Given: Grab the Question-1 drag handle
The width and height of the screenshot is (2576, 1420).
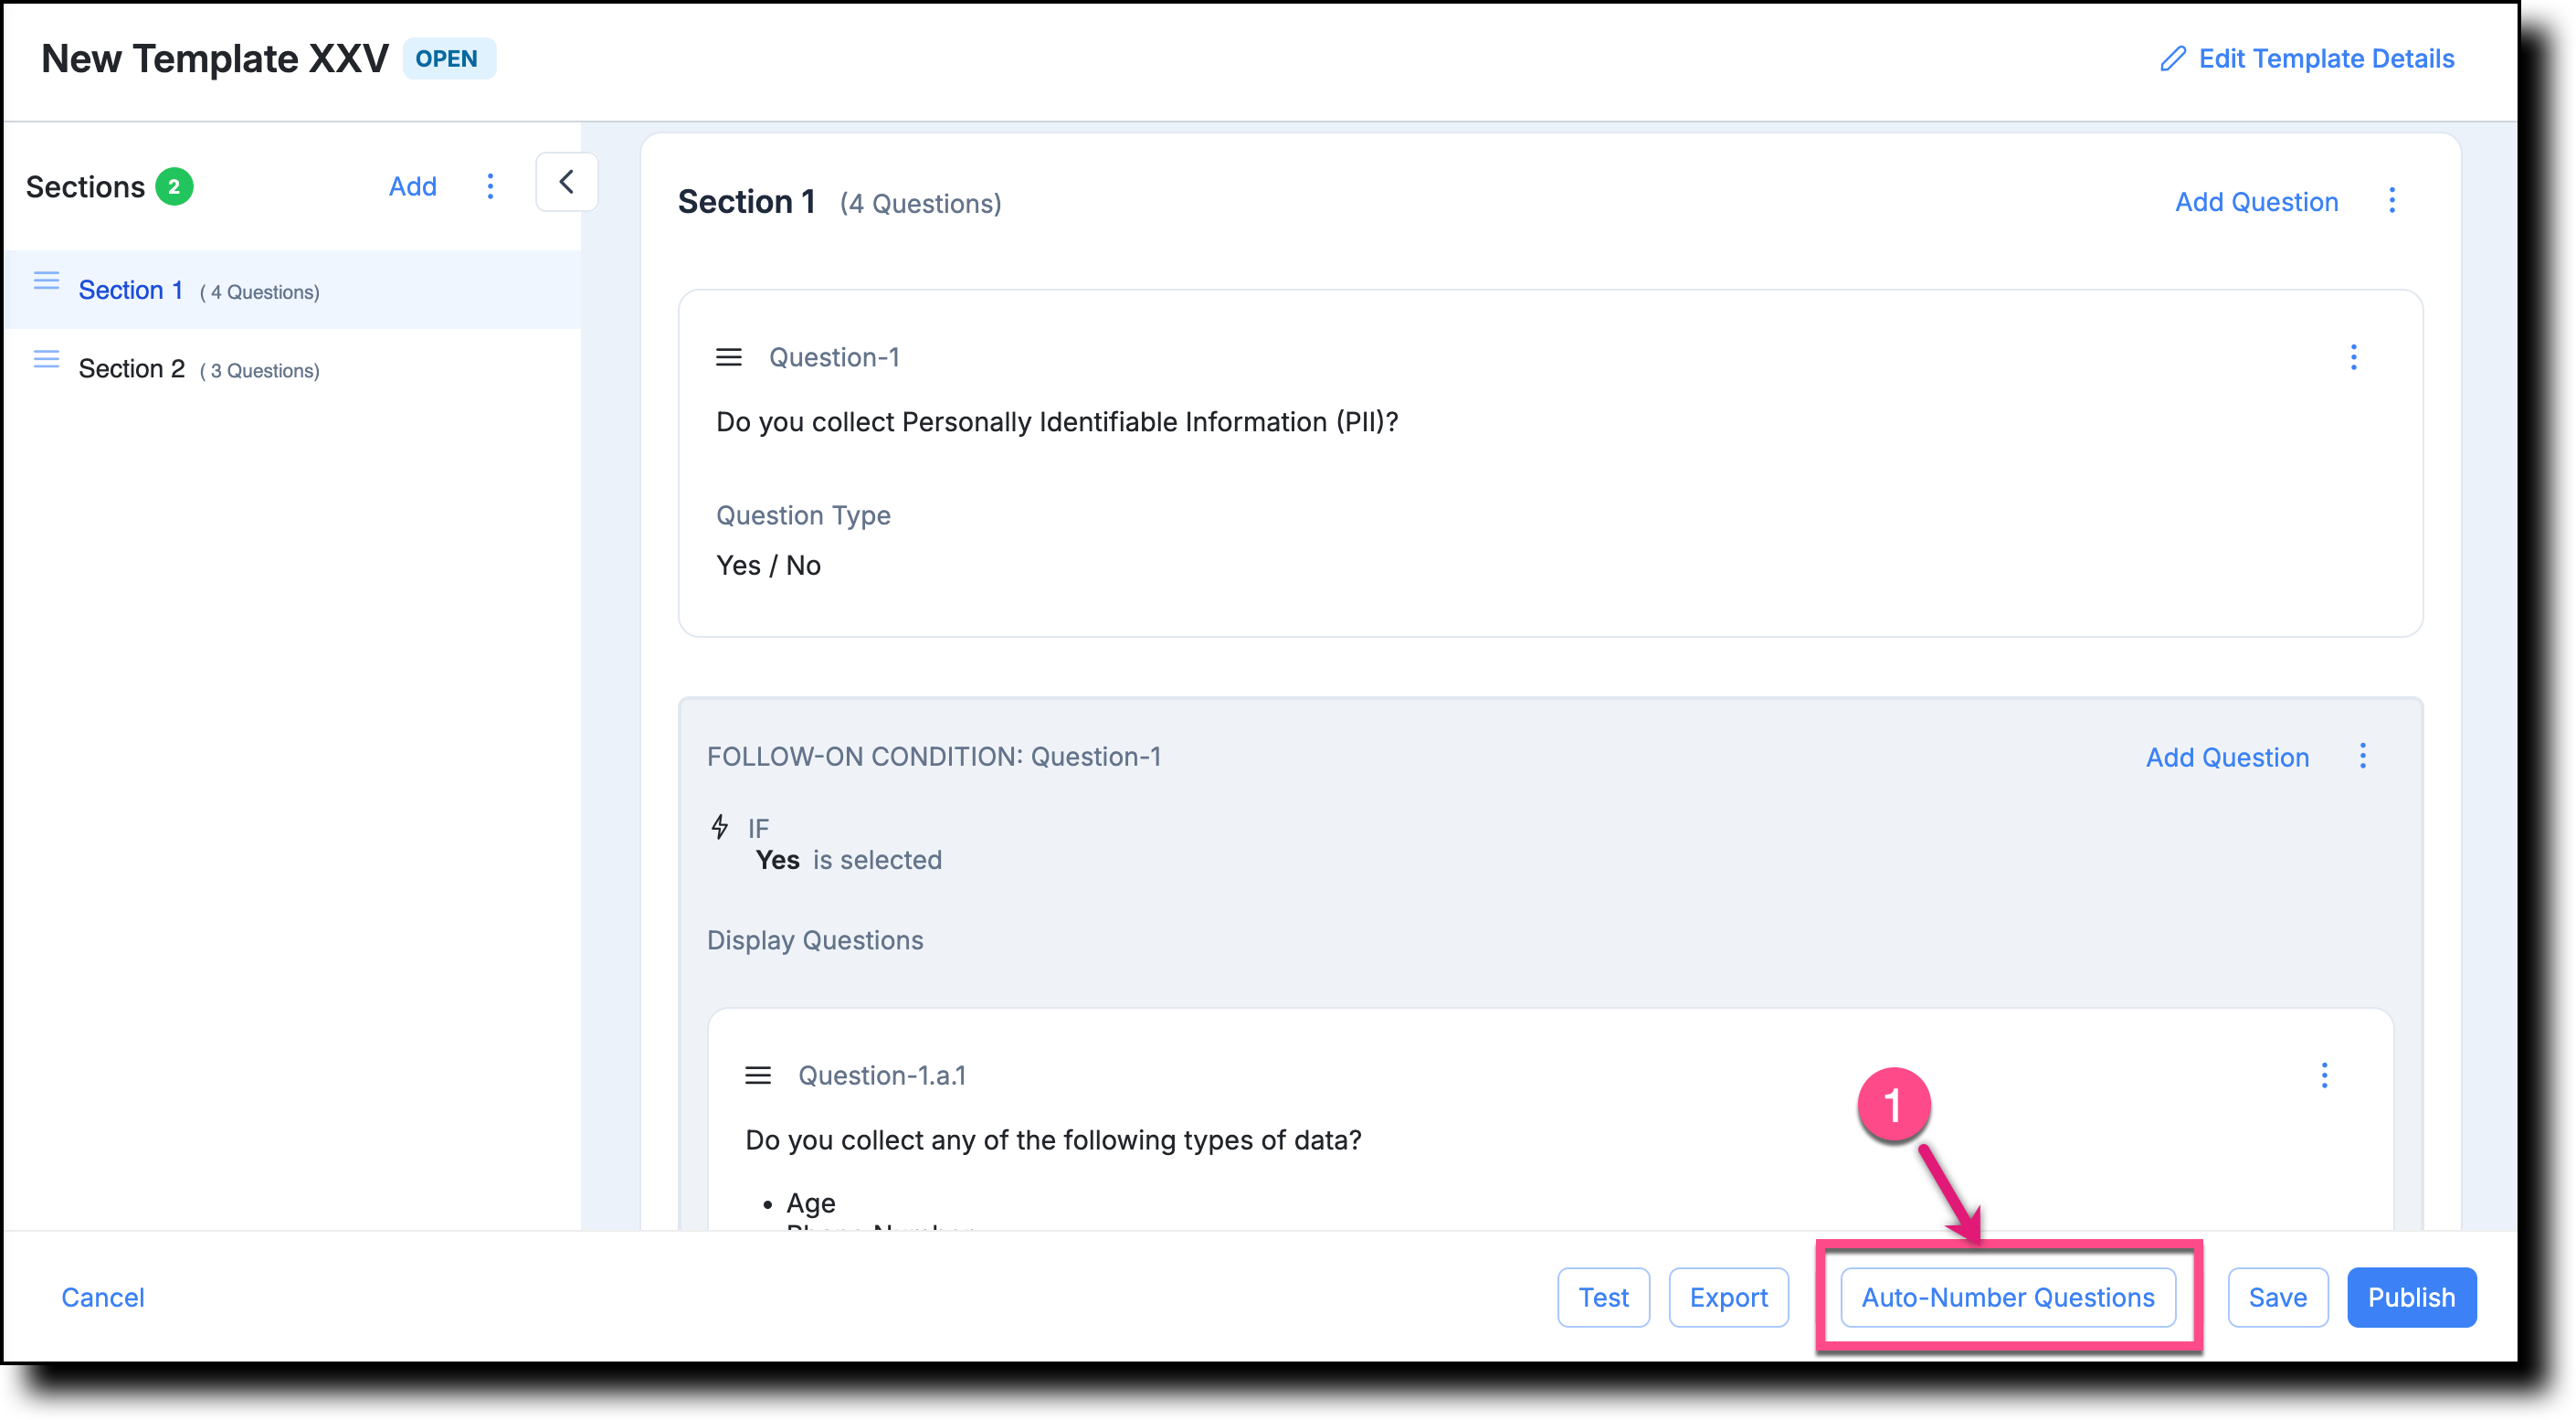Looking at the screenshot, I should point(729,357).
